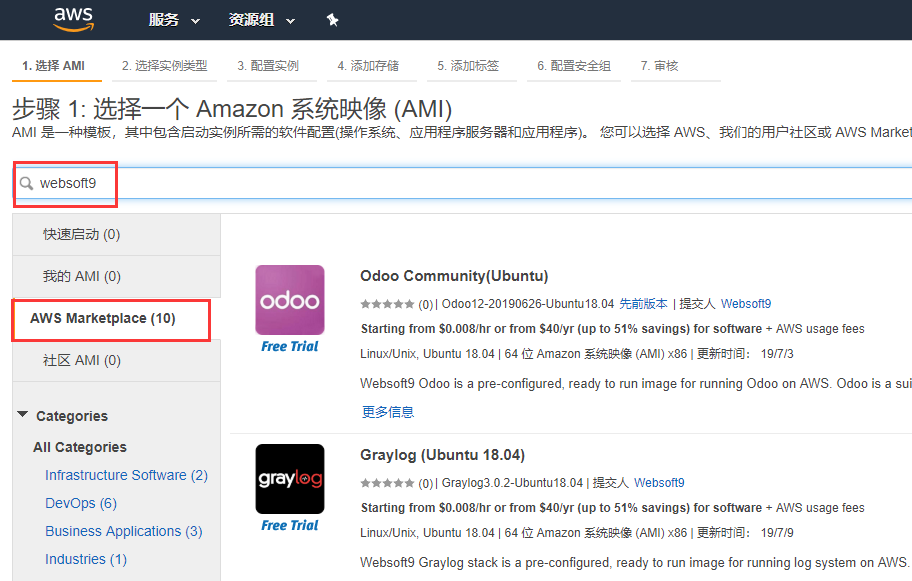Open the 资源组 dropdown menu
The height and width of the screenshot is (581, 912).
262,20
